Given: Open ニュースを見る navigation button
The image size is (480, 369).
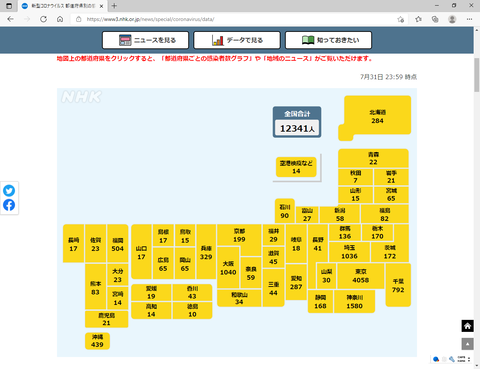Looking at the screenshot, I should pyautogui.click(x=146, y=40).
